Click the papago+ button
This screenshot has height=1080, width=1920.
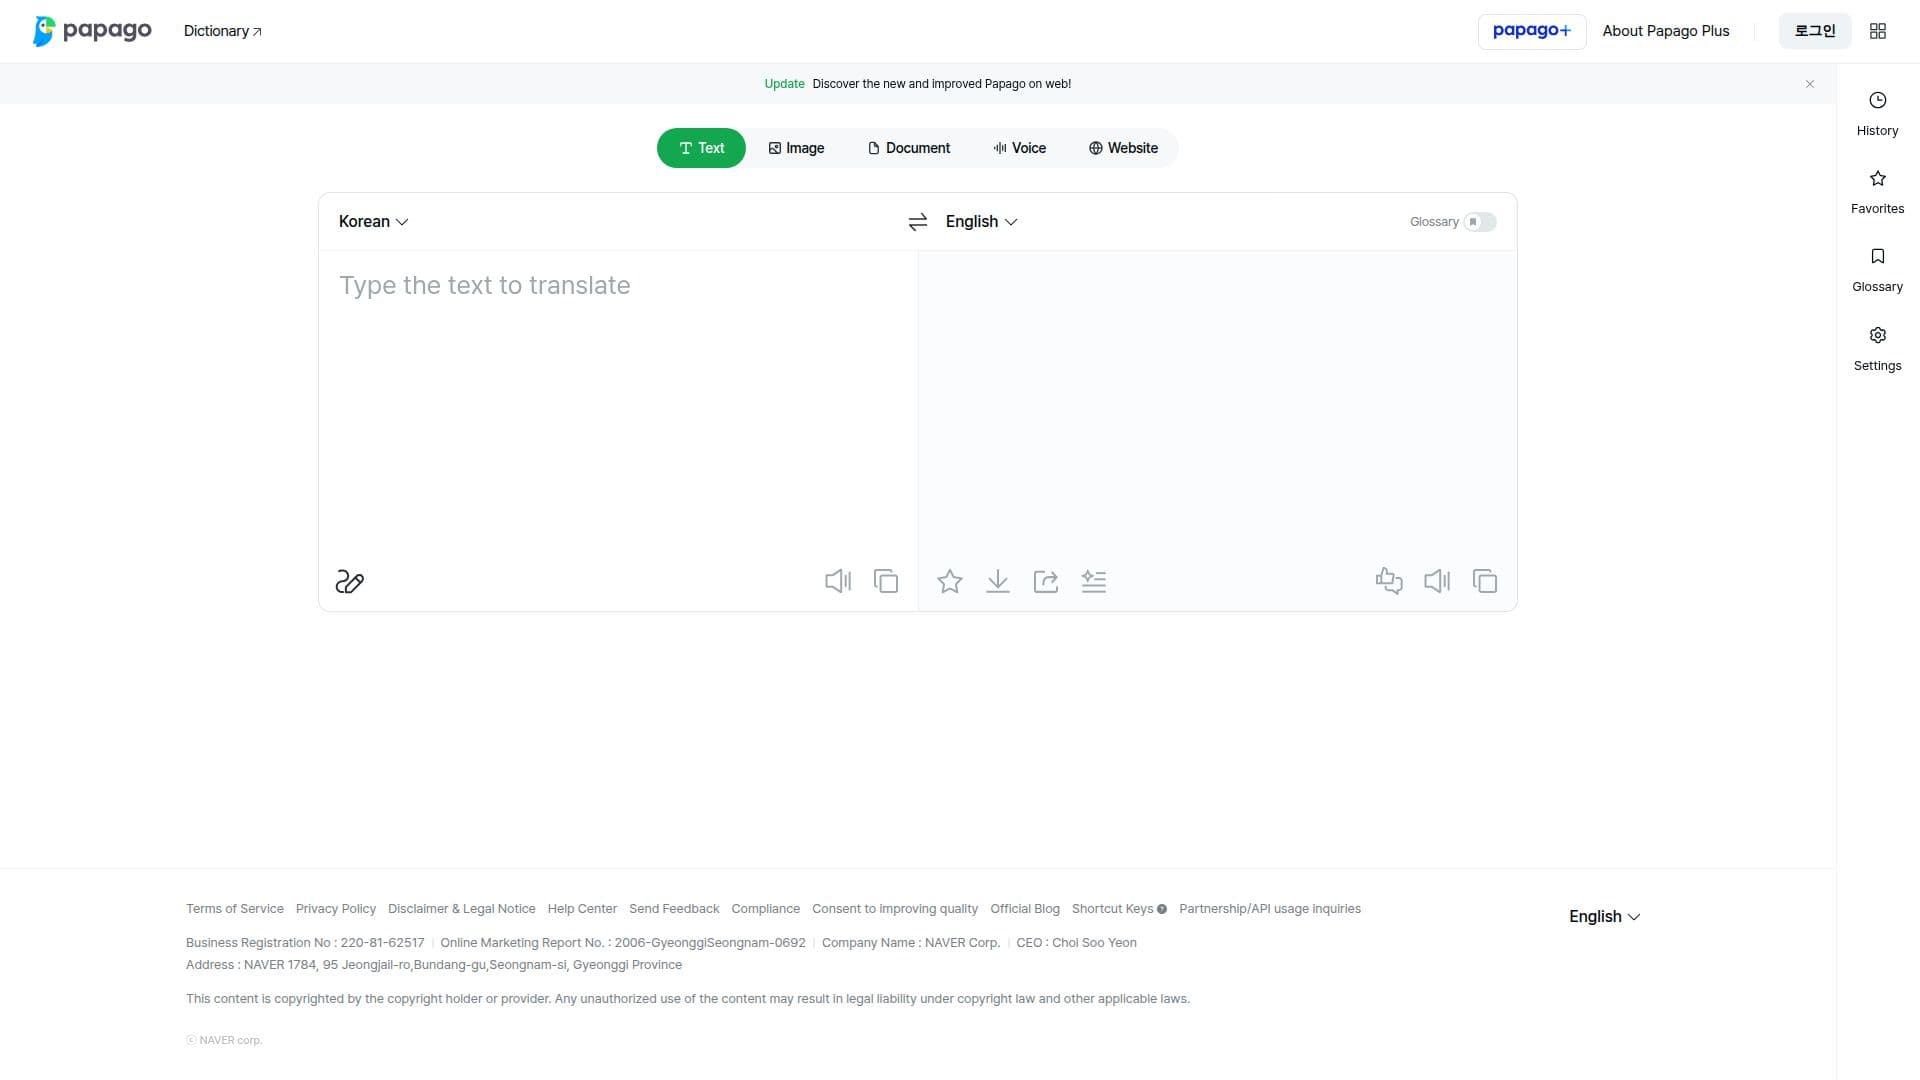[x=1532, y=31]
